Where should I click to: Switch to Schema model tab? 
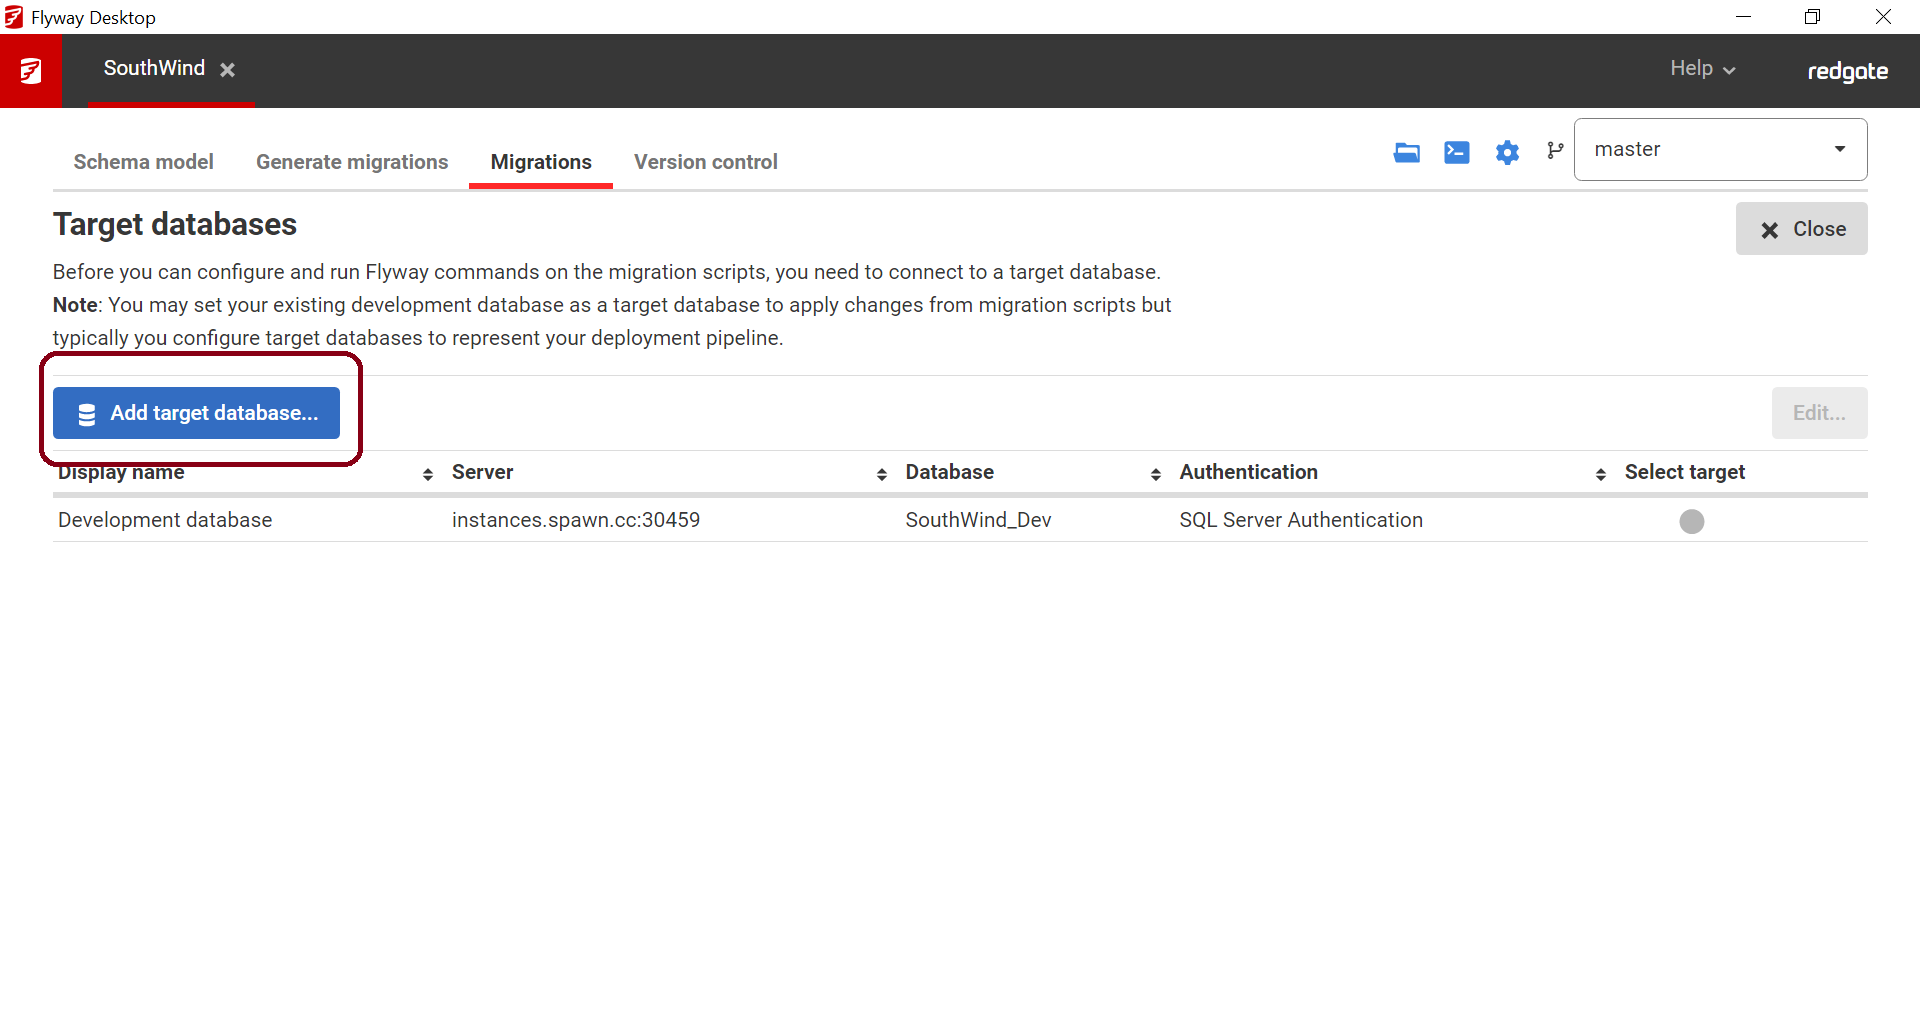[x=143, y=162]
